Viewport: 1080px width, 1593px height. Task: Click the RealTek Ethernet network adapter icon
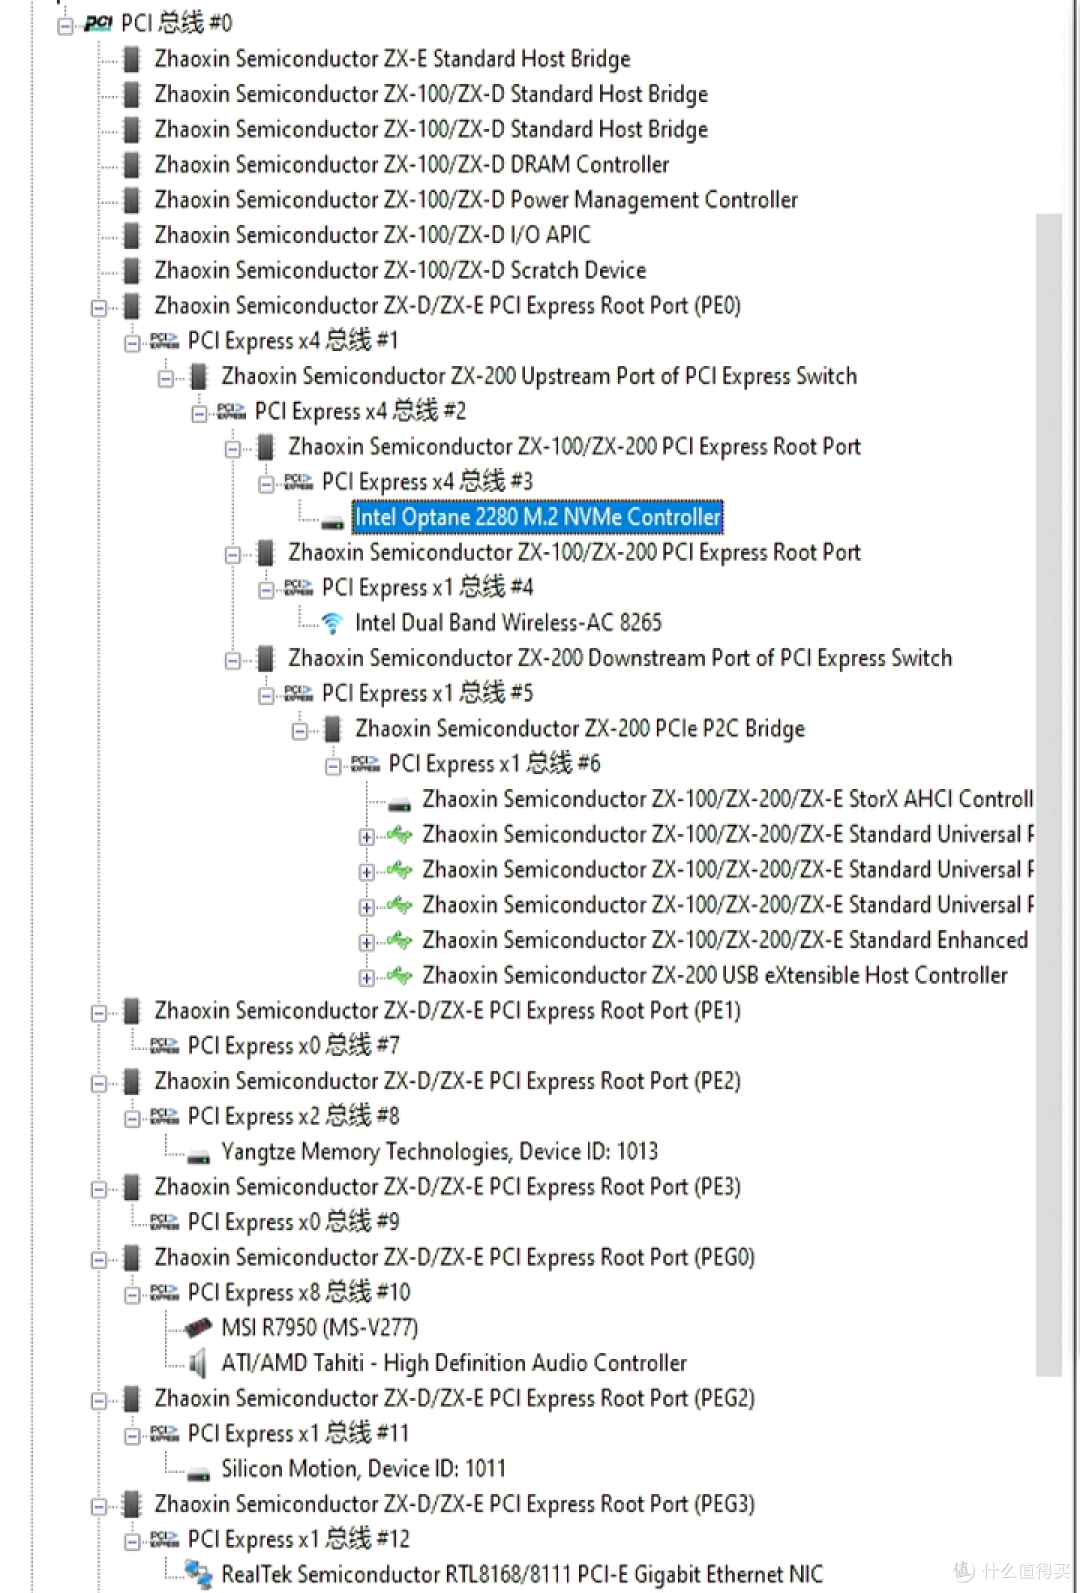199,1575
